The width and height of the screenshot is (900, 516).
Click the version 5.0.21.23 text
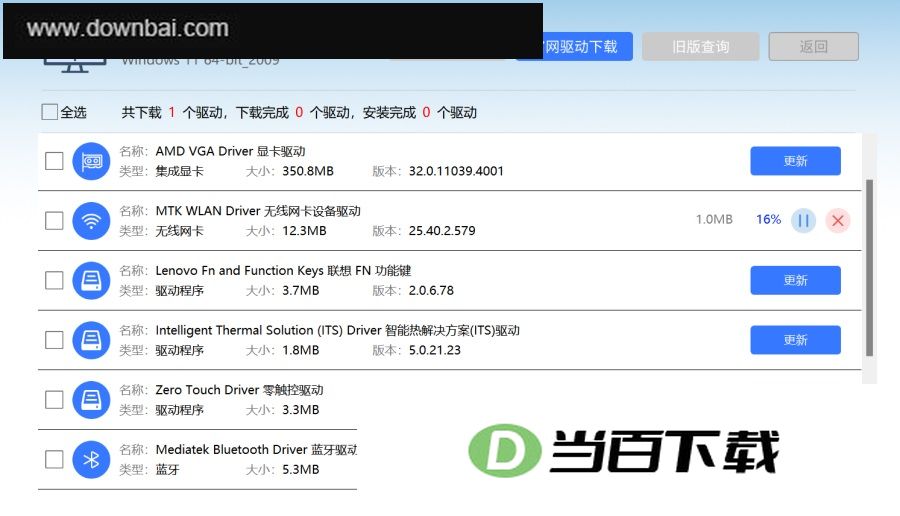tap(435, 351)
